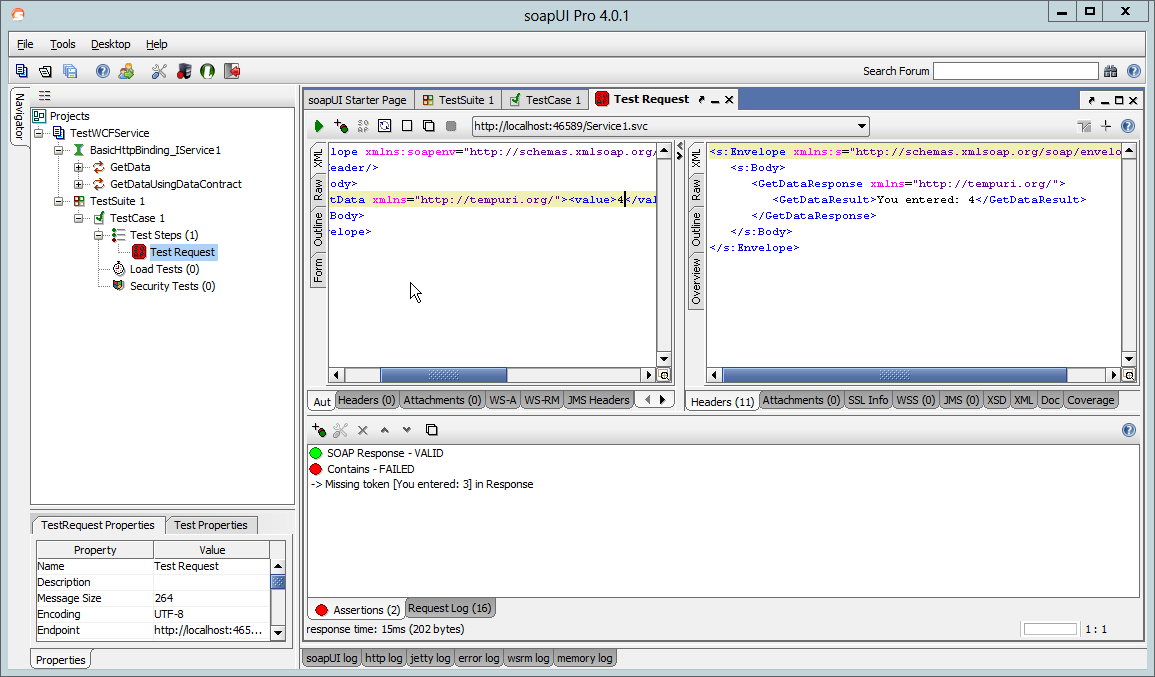
Task: Click the properties table vertical scrollbar thumb
Action: point(278,582)
